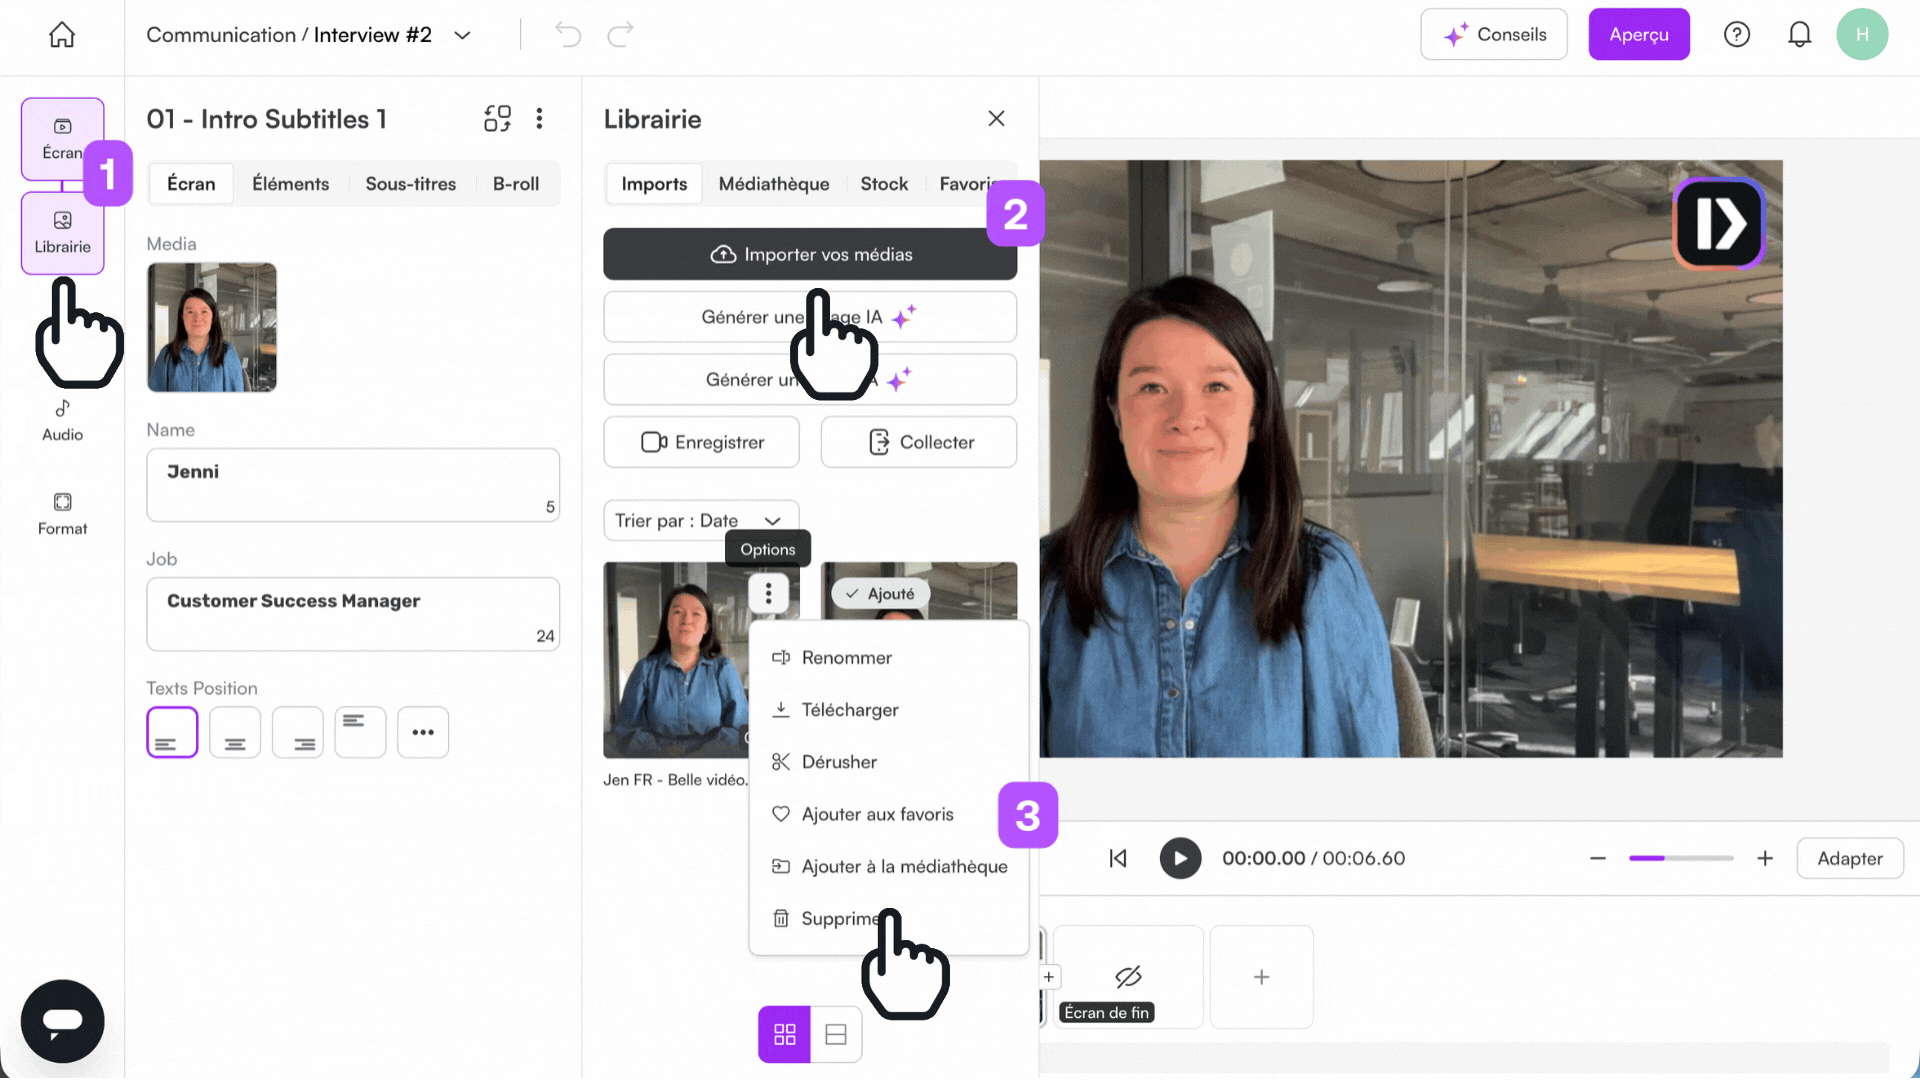The image size is (1920, 1080).
Task: Toggle the Ajouté checkmark on the media
Action: [x=881, y=592]
